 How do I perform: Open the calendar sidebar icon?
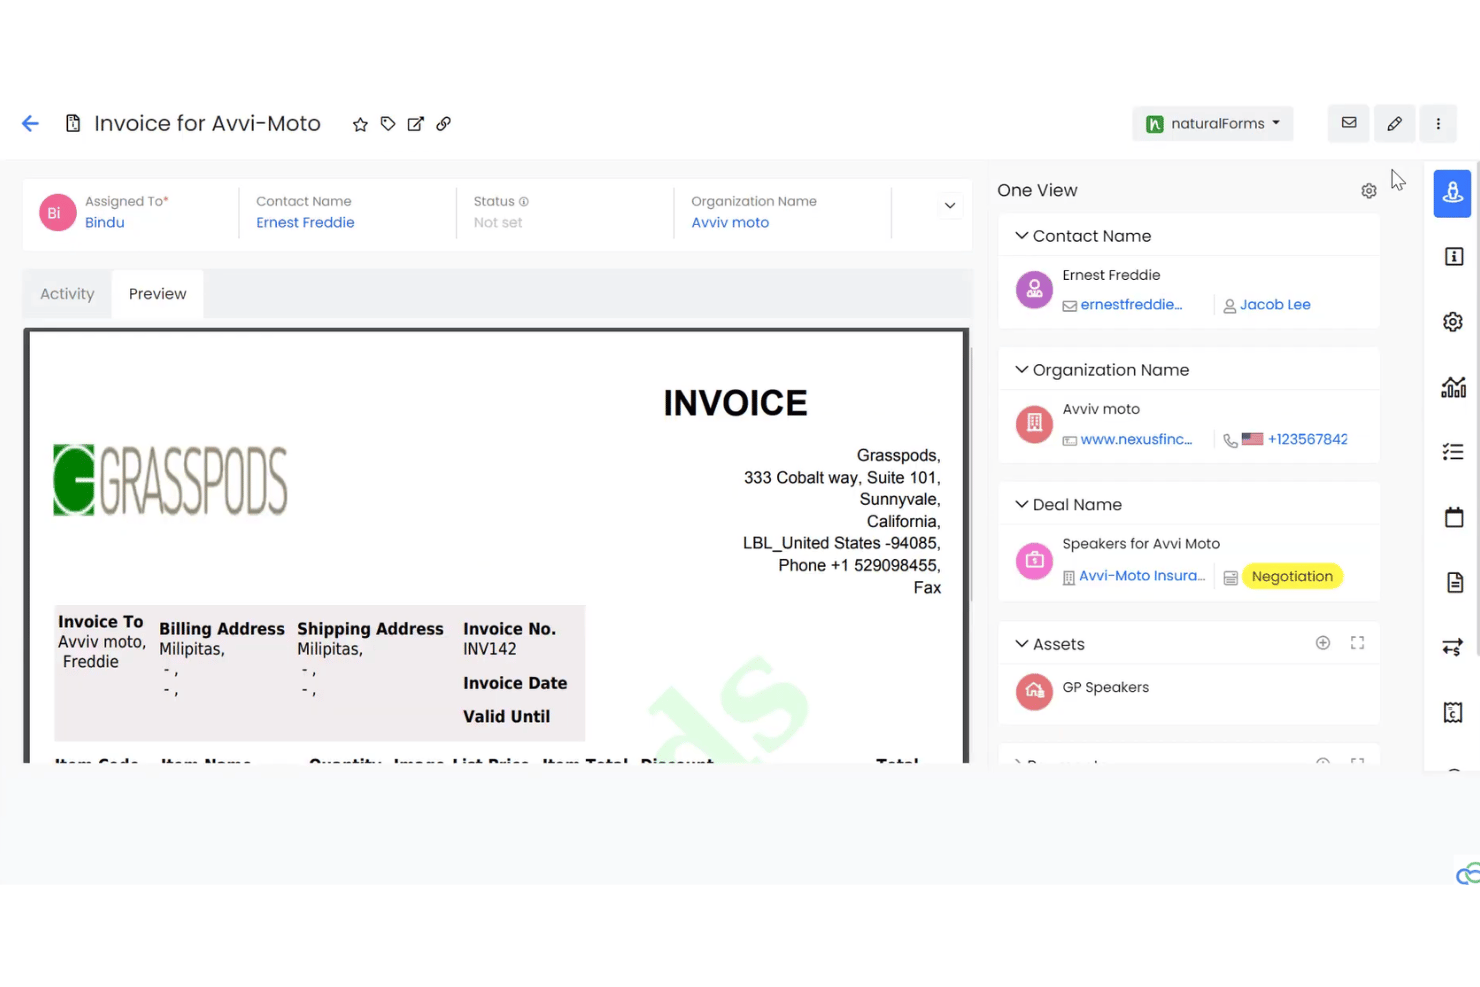click(1454, 517)
